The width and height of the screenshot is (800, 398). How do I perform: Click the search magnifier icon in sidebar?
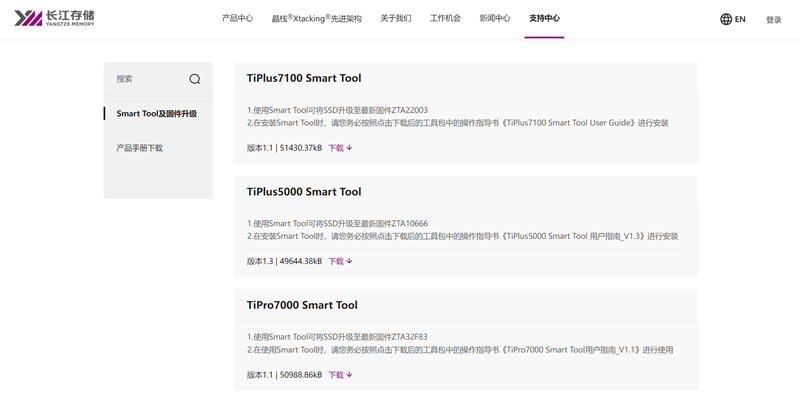pyautogui.click(x=195, y=79)
